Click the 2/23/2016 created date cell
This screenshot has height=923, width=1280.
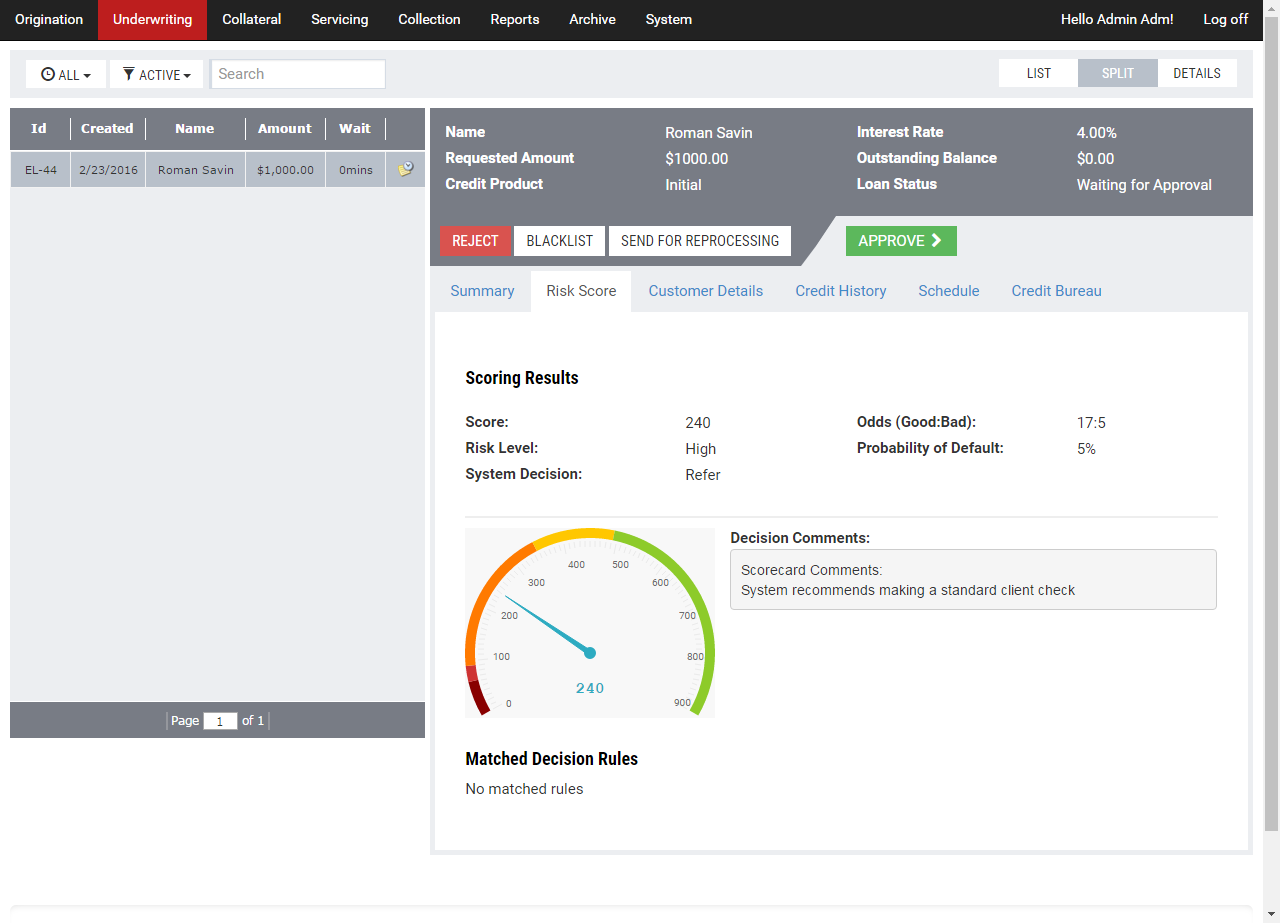pyautogui.click(x=108, y=170)
